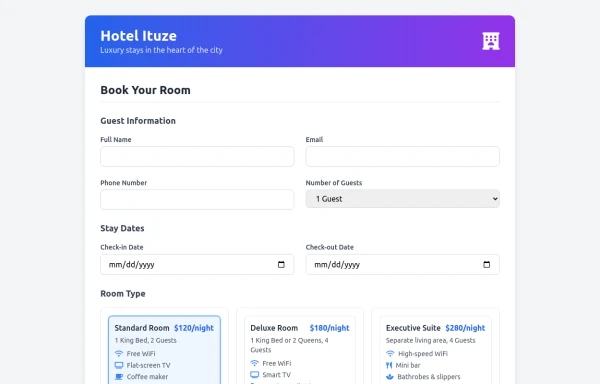Click the Room Type heading
The width and height of the screenshot is (600, 384).
click(x=123, y=294)
